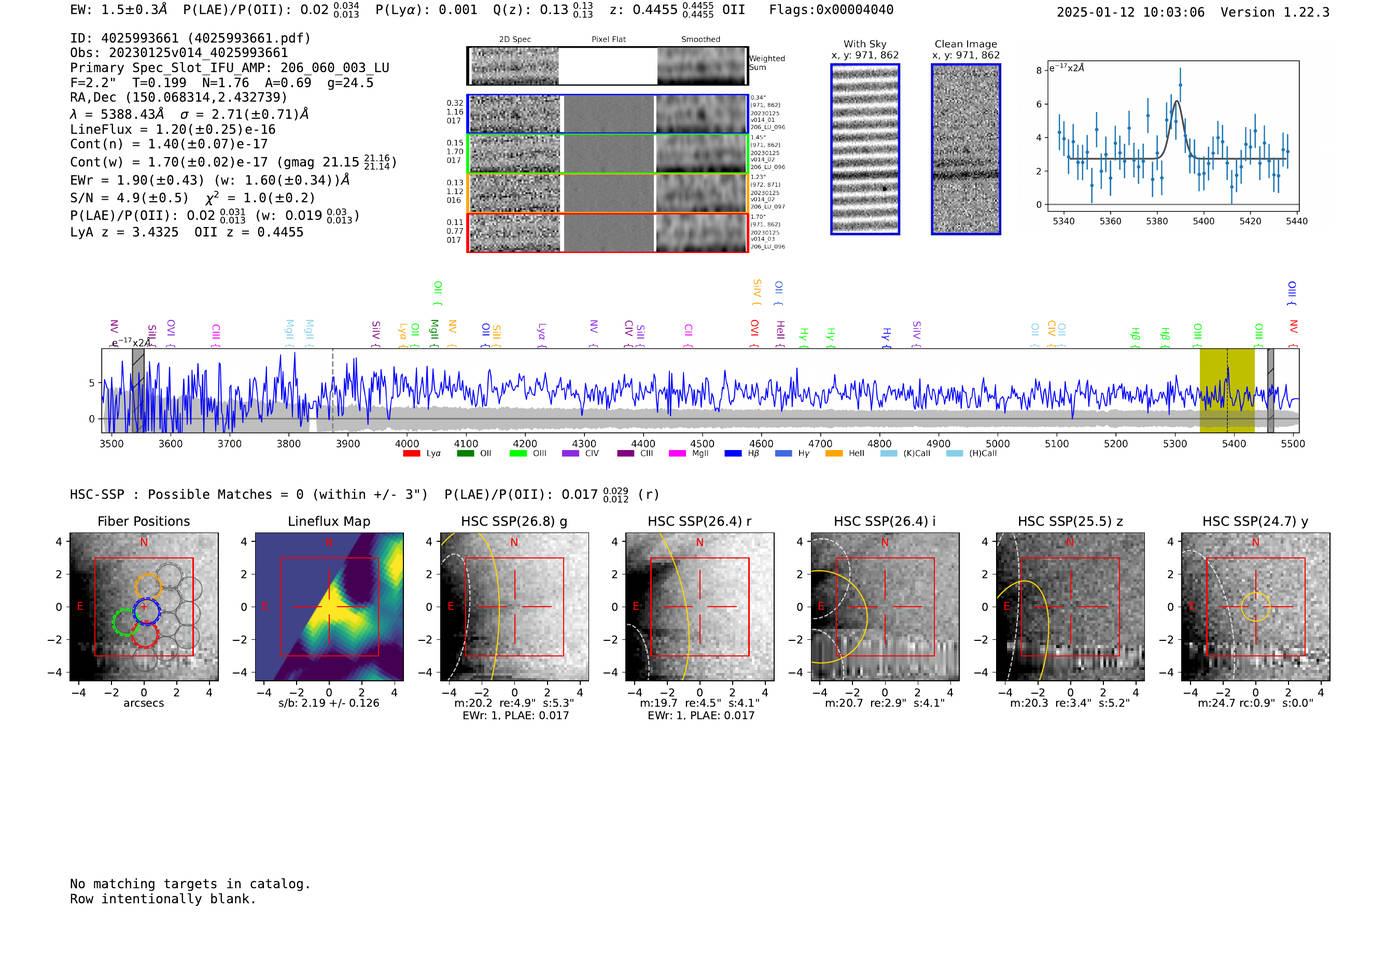Click the Clean Image 2D cutout

tap(966, 149)
